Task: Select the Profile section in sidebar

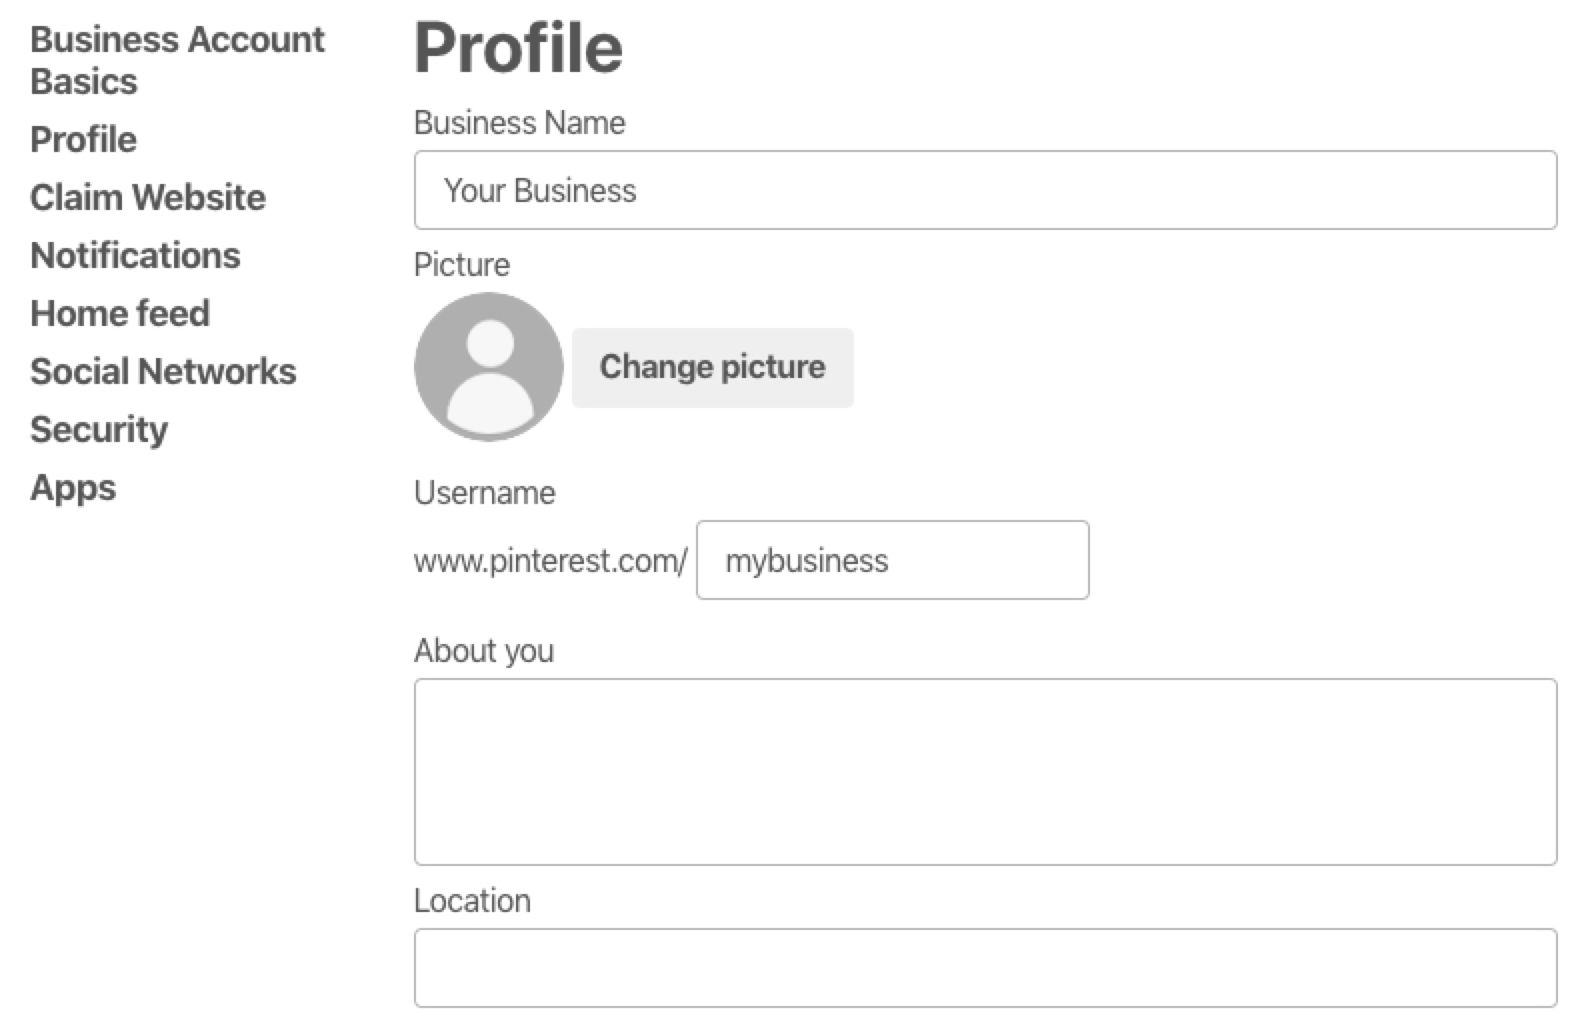Action: [83, 139]
